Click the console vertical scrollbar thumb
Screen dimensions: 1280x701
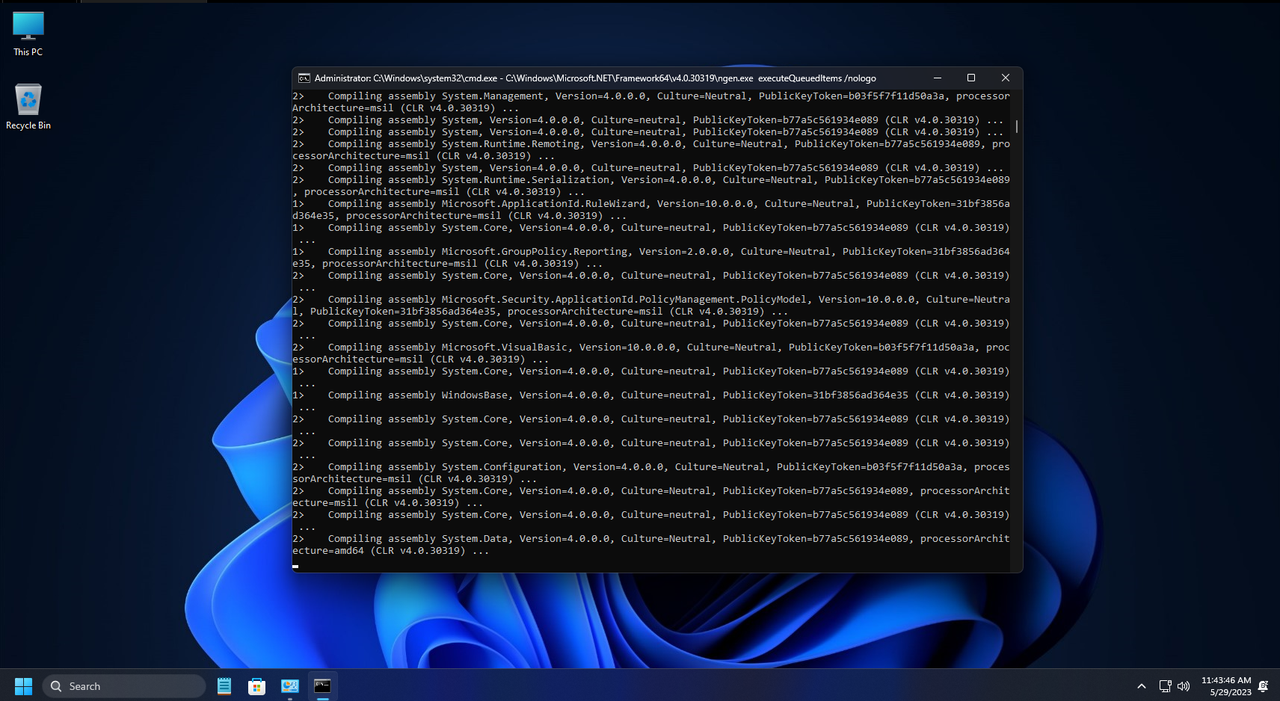pyautogui.click(x=1017, y=126)
